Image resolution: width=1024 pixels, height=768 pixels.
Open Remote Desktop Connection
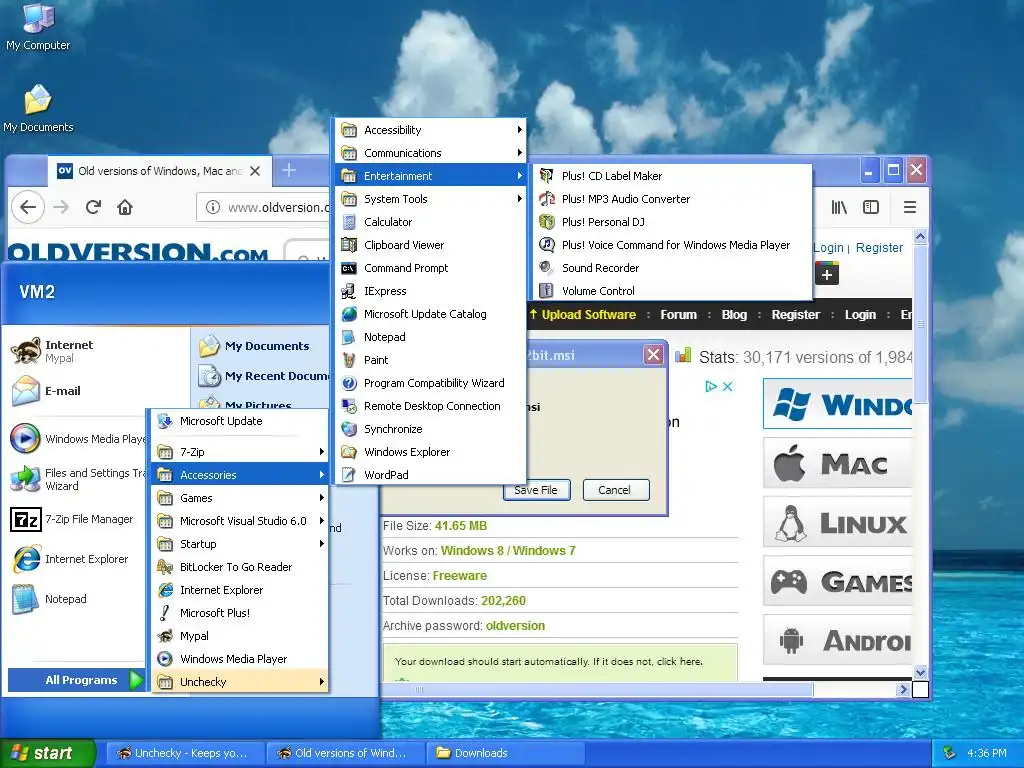pos(431,406)
